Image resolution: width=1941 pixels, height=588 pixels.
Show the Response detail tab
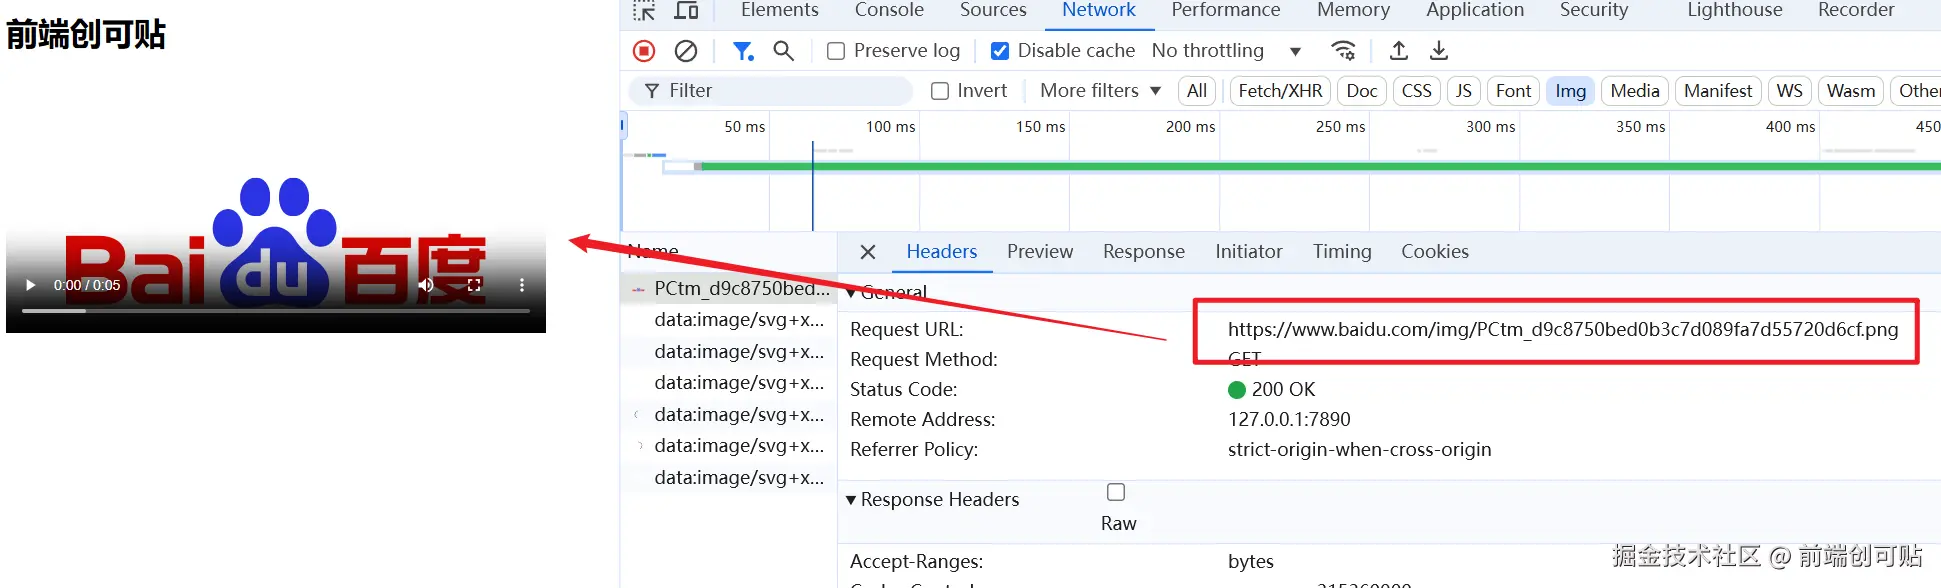point(1144,252)
